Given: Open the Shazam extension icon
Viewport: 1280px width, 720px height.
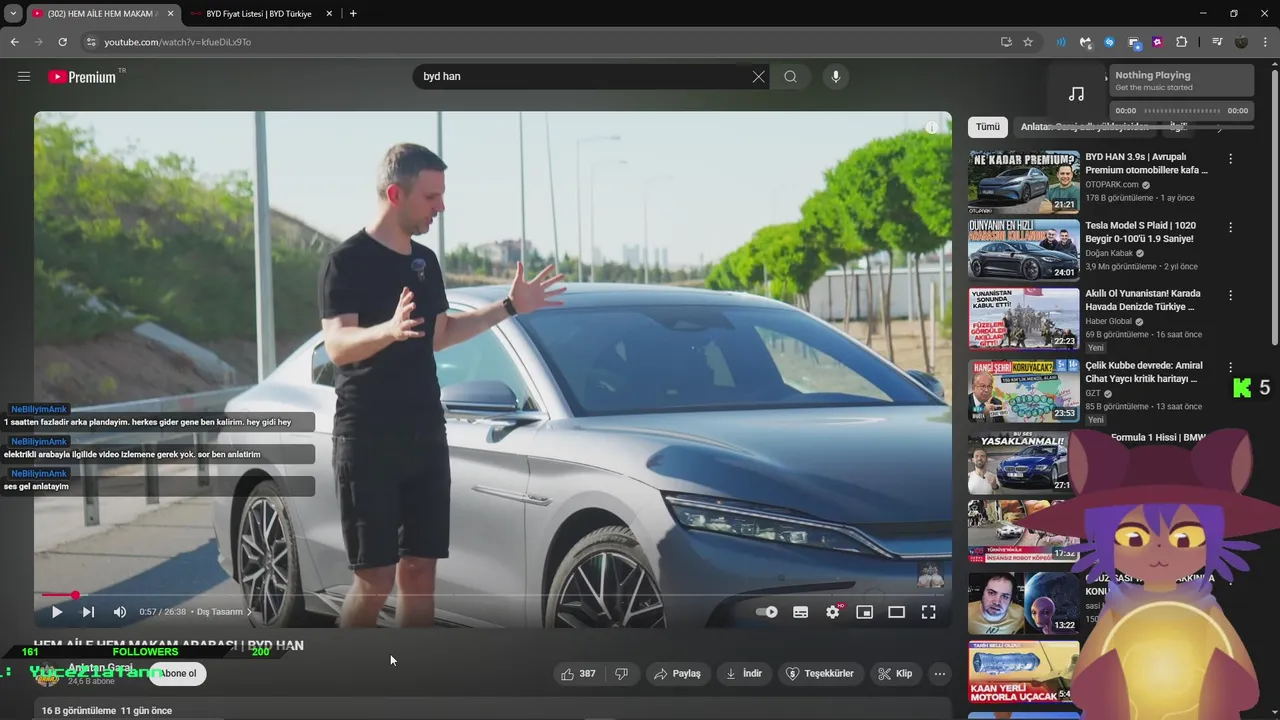Looking at the screenshot, I should point(1109,42).
